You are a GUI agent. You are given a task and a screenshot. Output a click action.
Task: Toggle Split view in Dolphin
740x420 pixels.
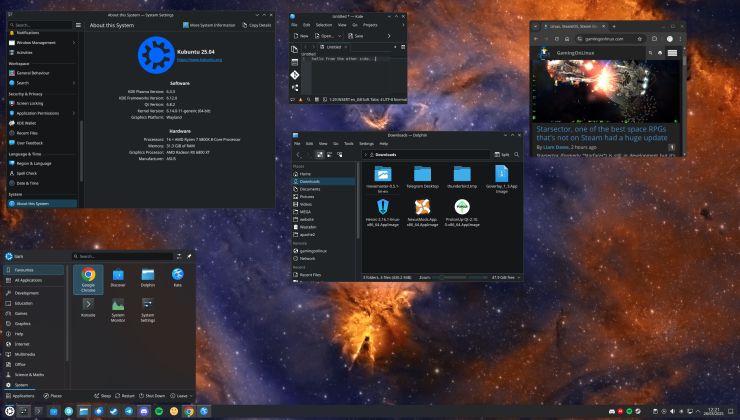[x=505, y=155]
